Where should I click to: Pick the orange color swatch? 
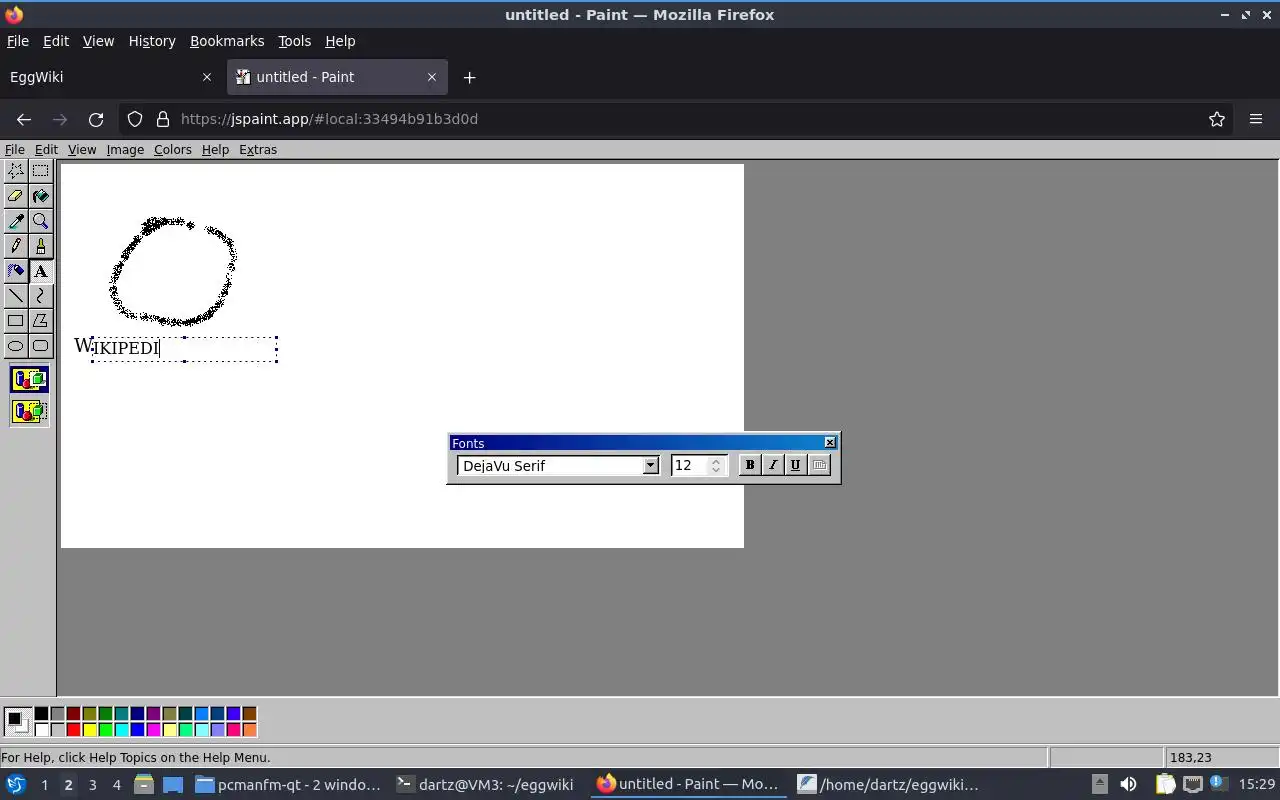[249, 730]
